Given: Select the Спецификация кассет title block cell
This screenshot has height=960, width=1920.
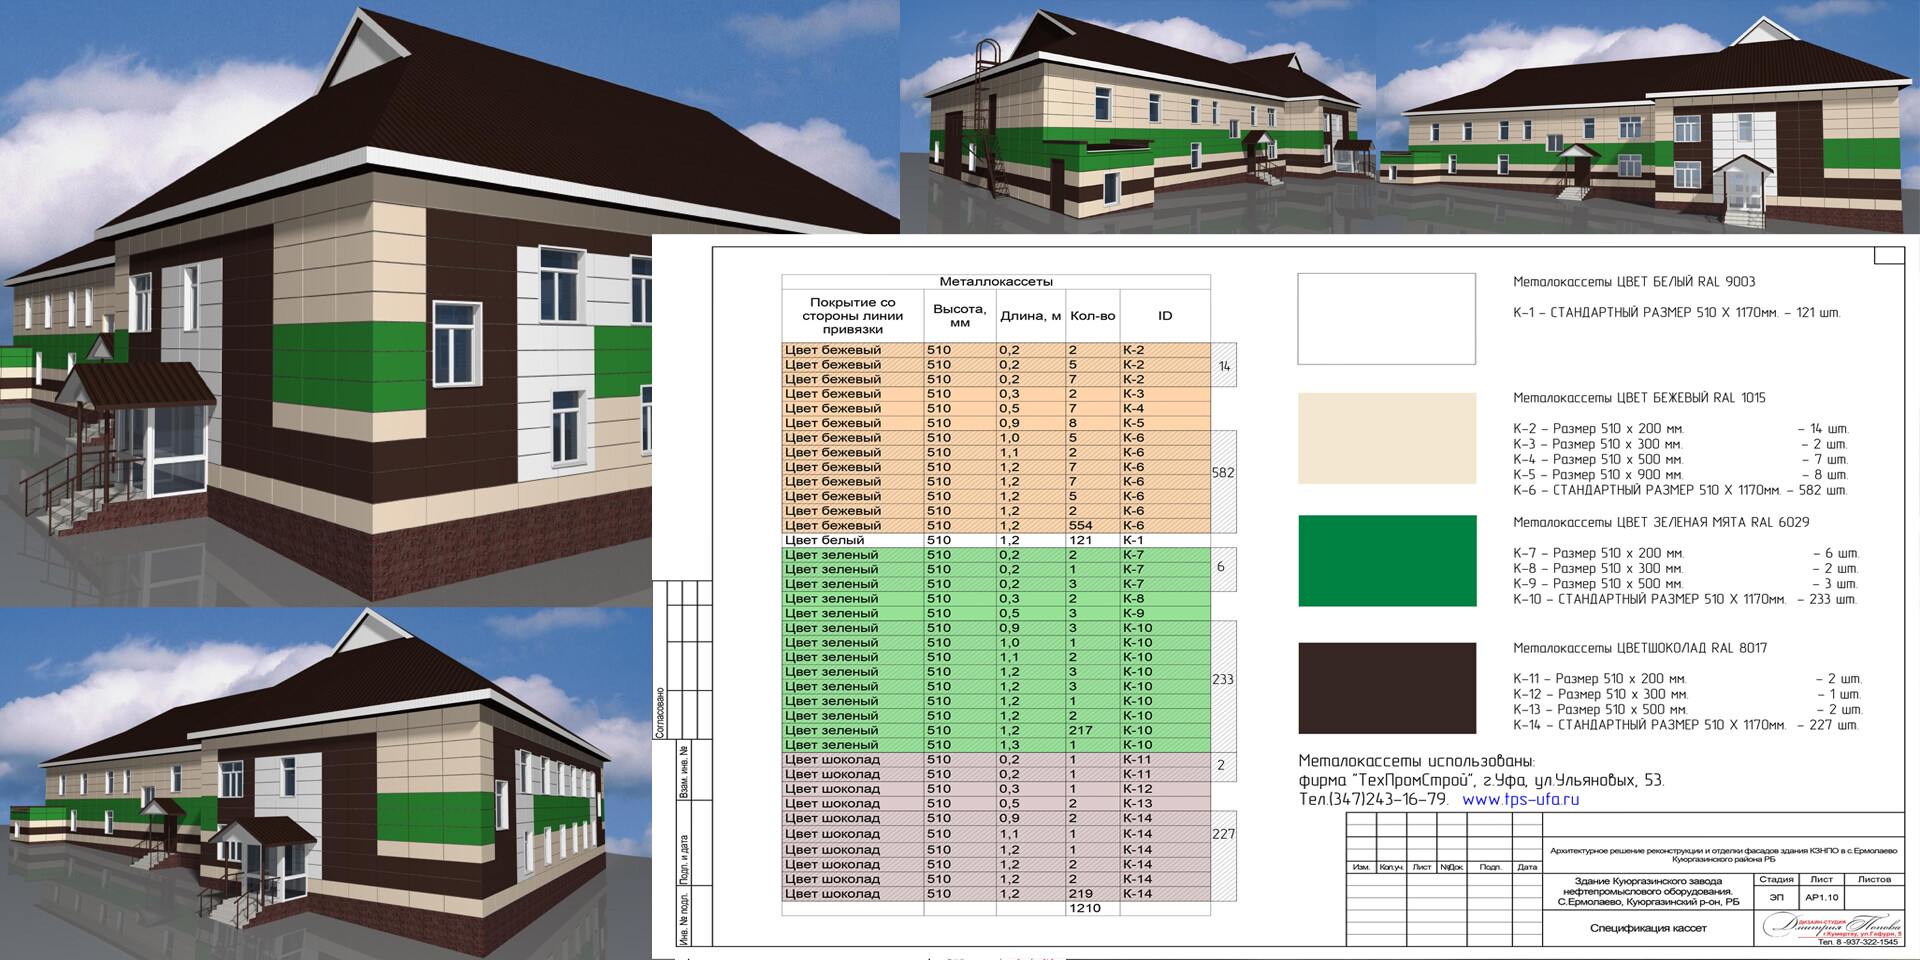Looking at the screenshot, I should pos(1648,928).
